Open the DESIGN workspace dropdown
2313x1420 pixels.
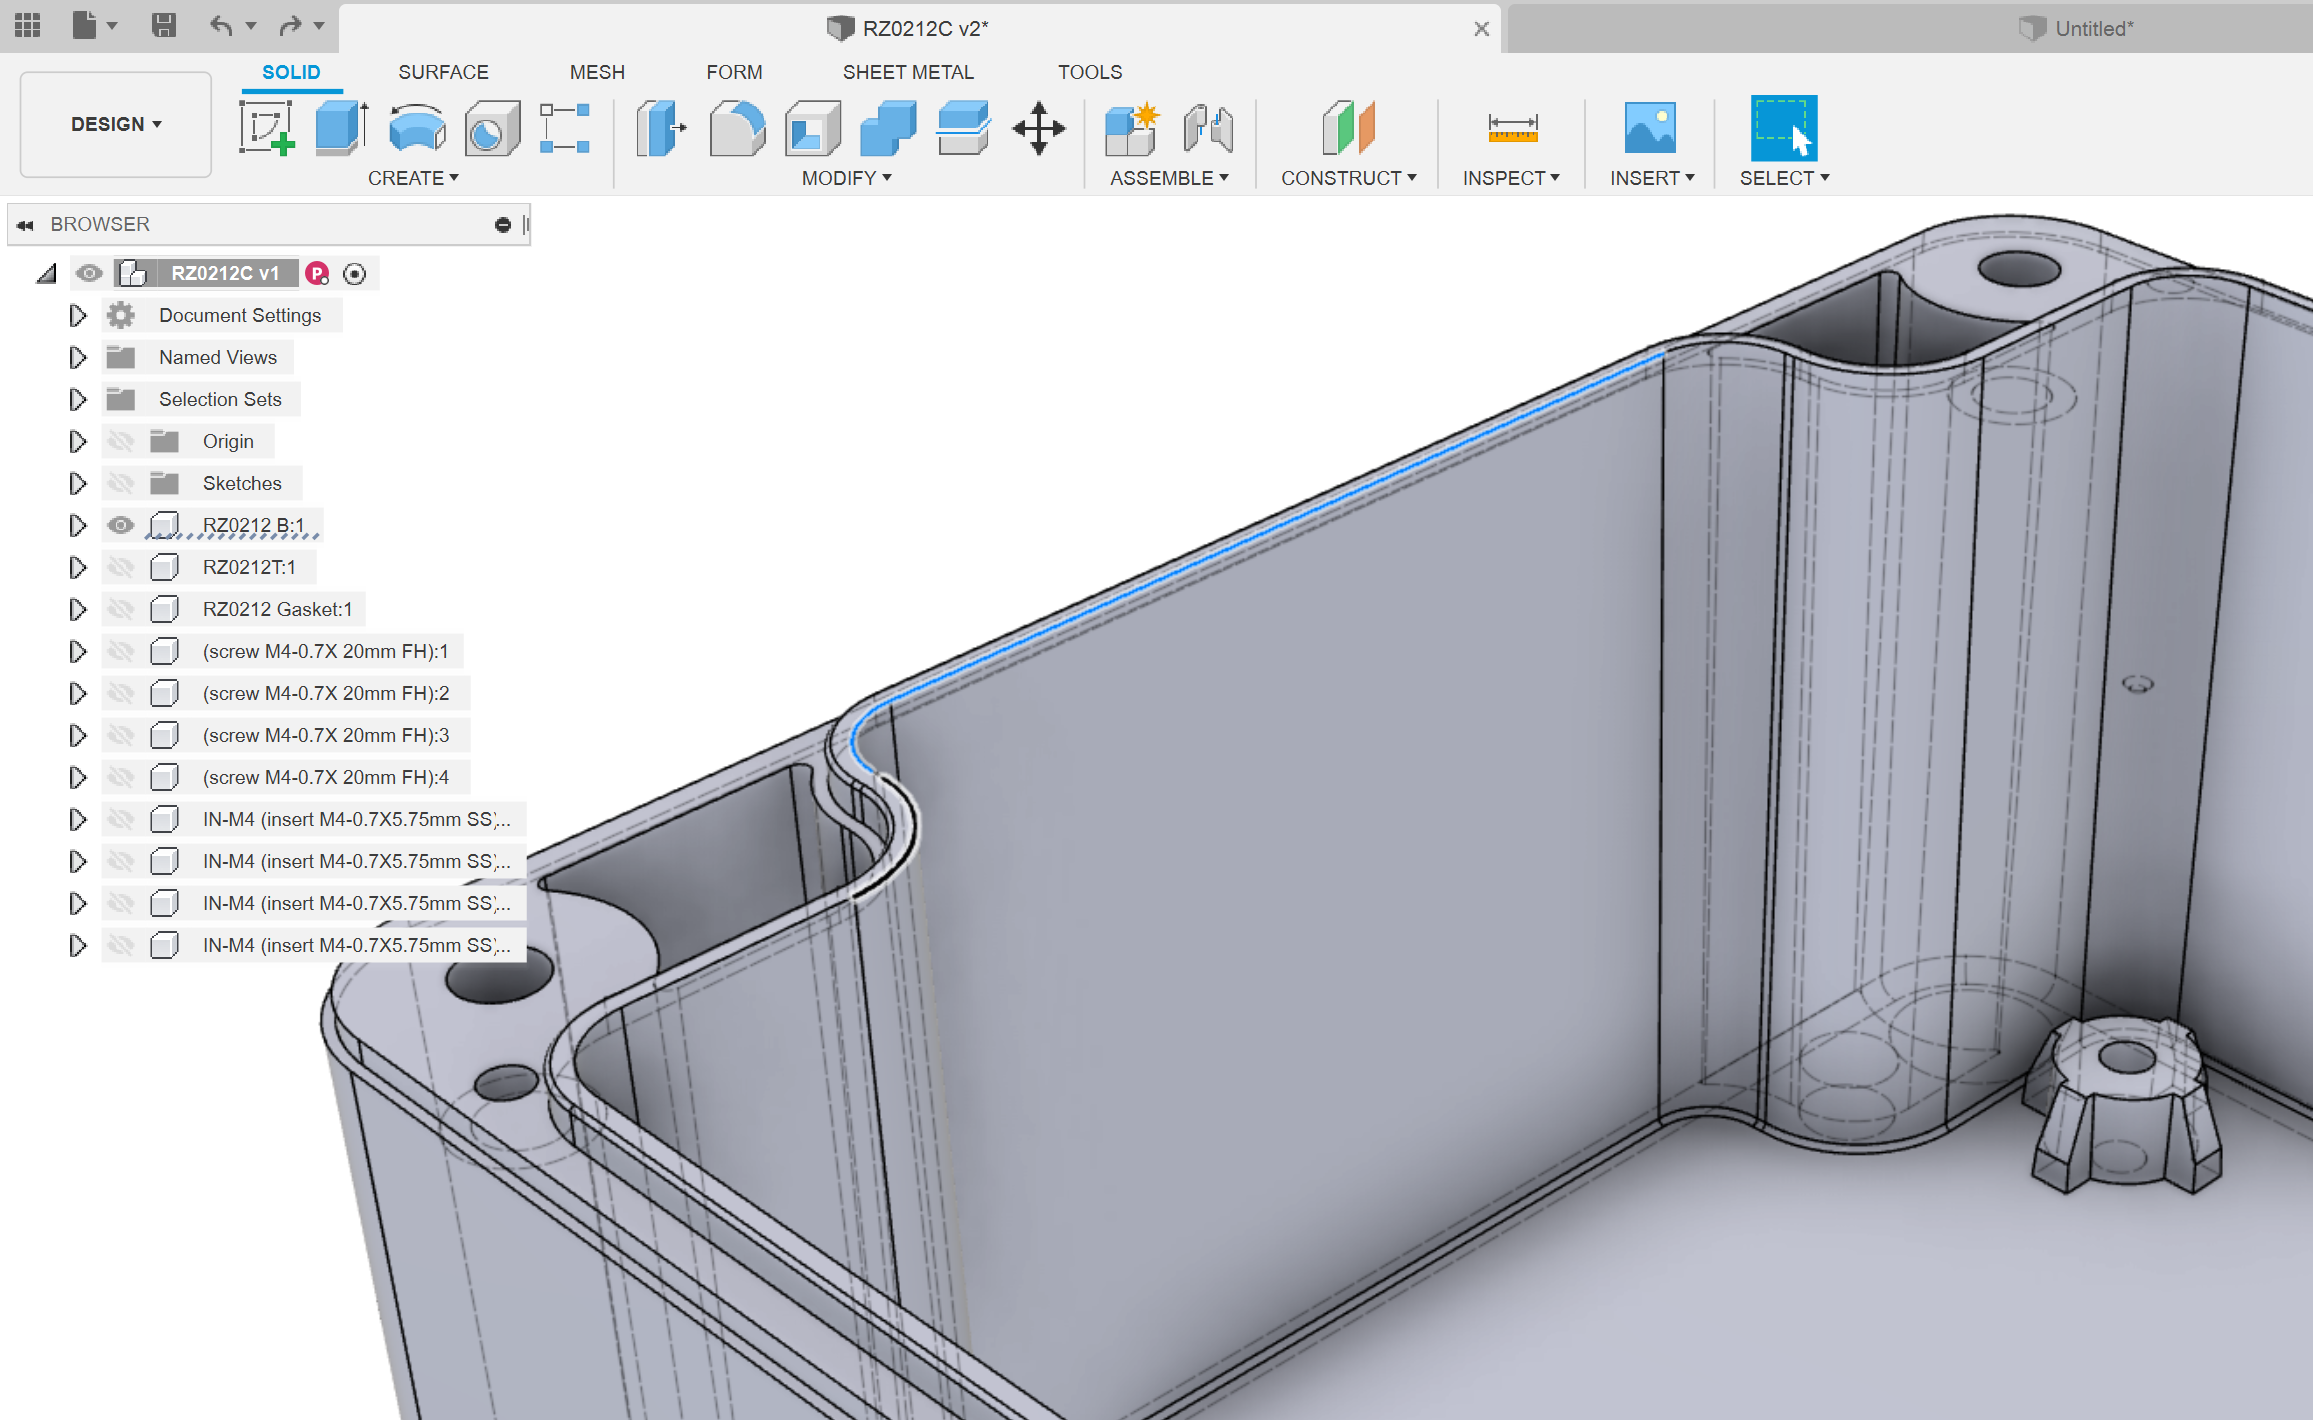coord(115,124)
